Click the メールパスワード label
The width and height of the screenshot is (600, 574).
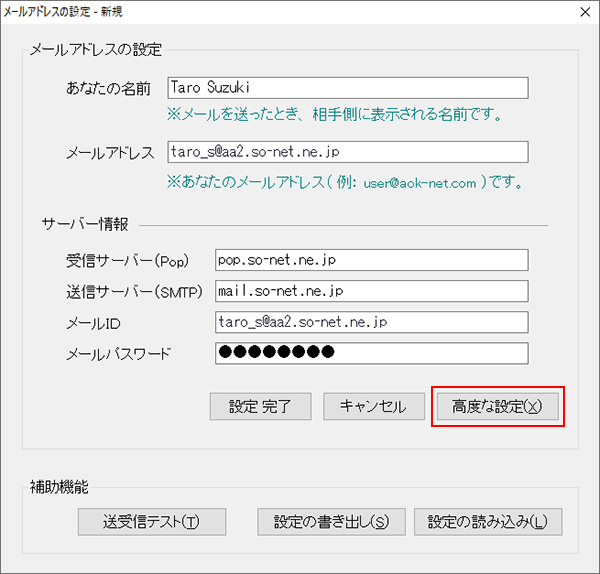tap(119, 354)
